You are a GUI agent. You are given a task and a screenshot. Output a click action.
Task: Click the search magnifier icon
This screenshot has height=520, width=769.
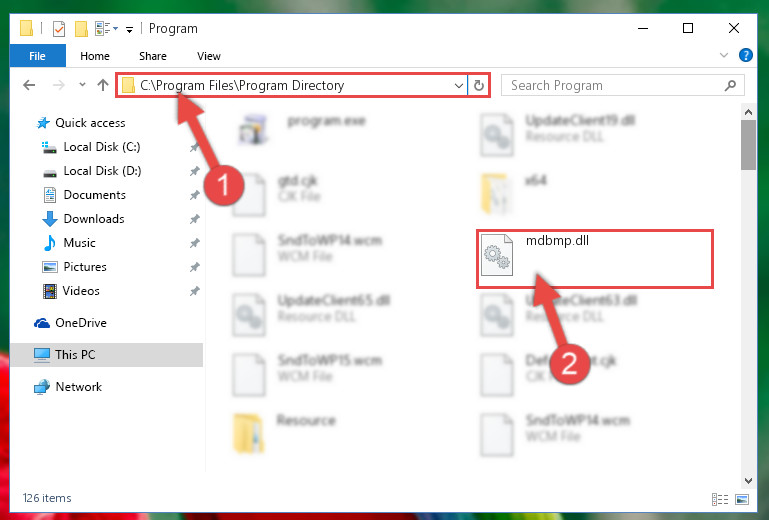730,86
